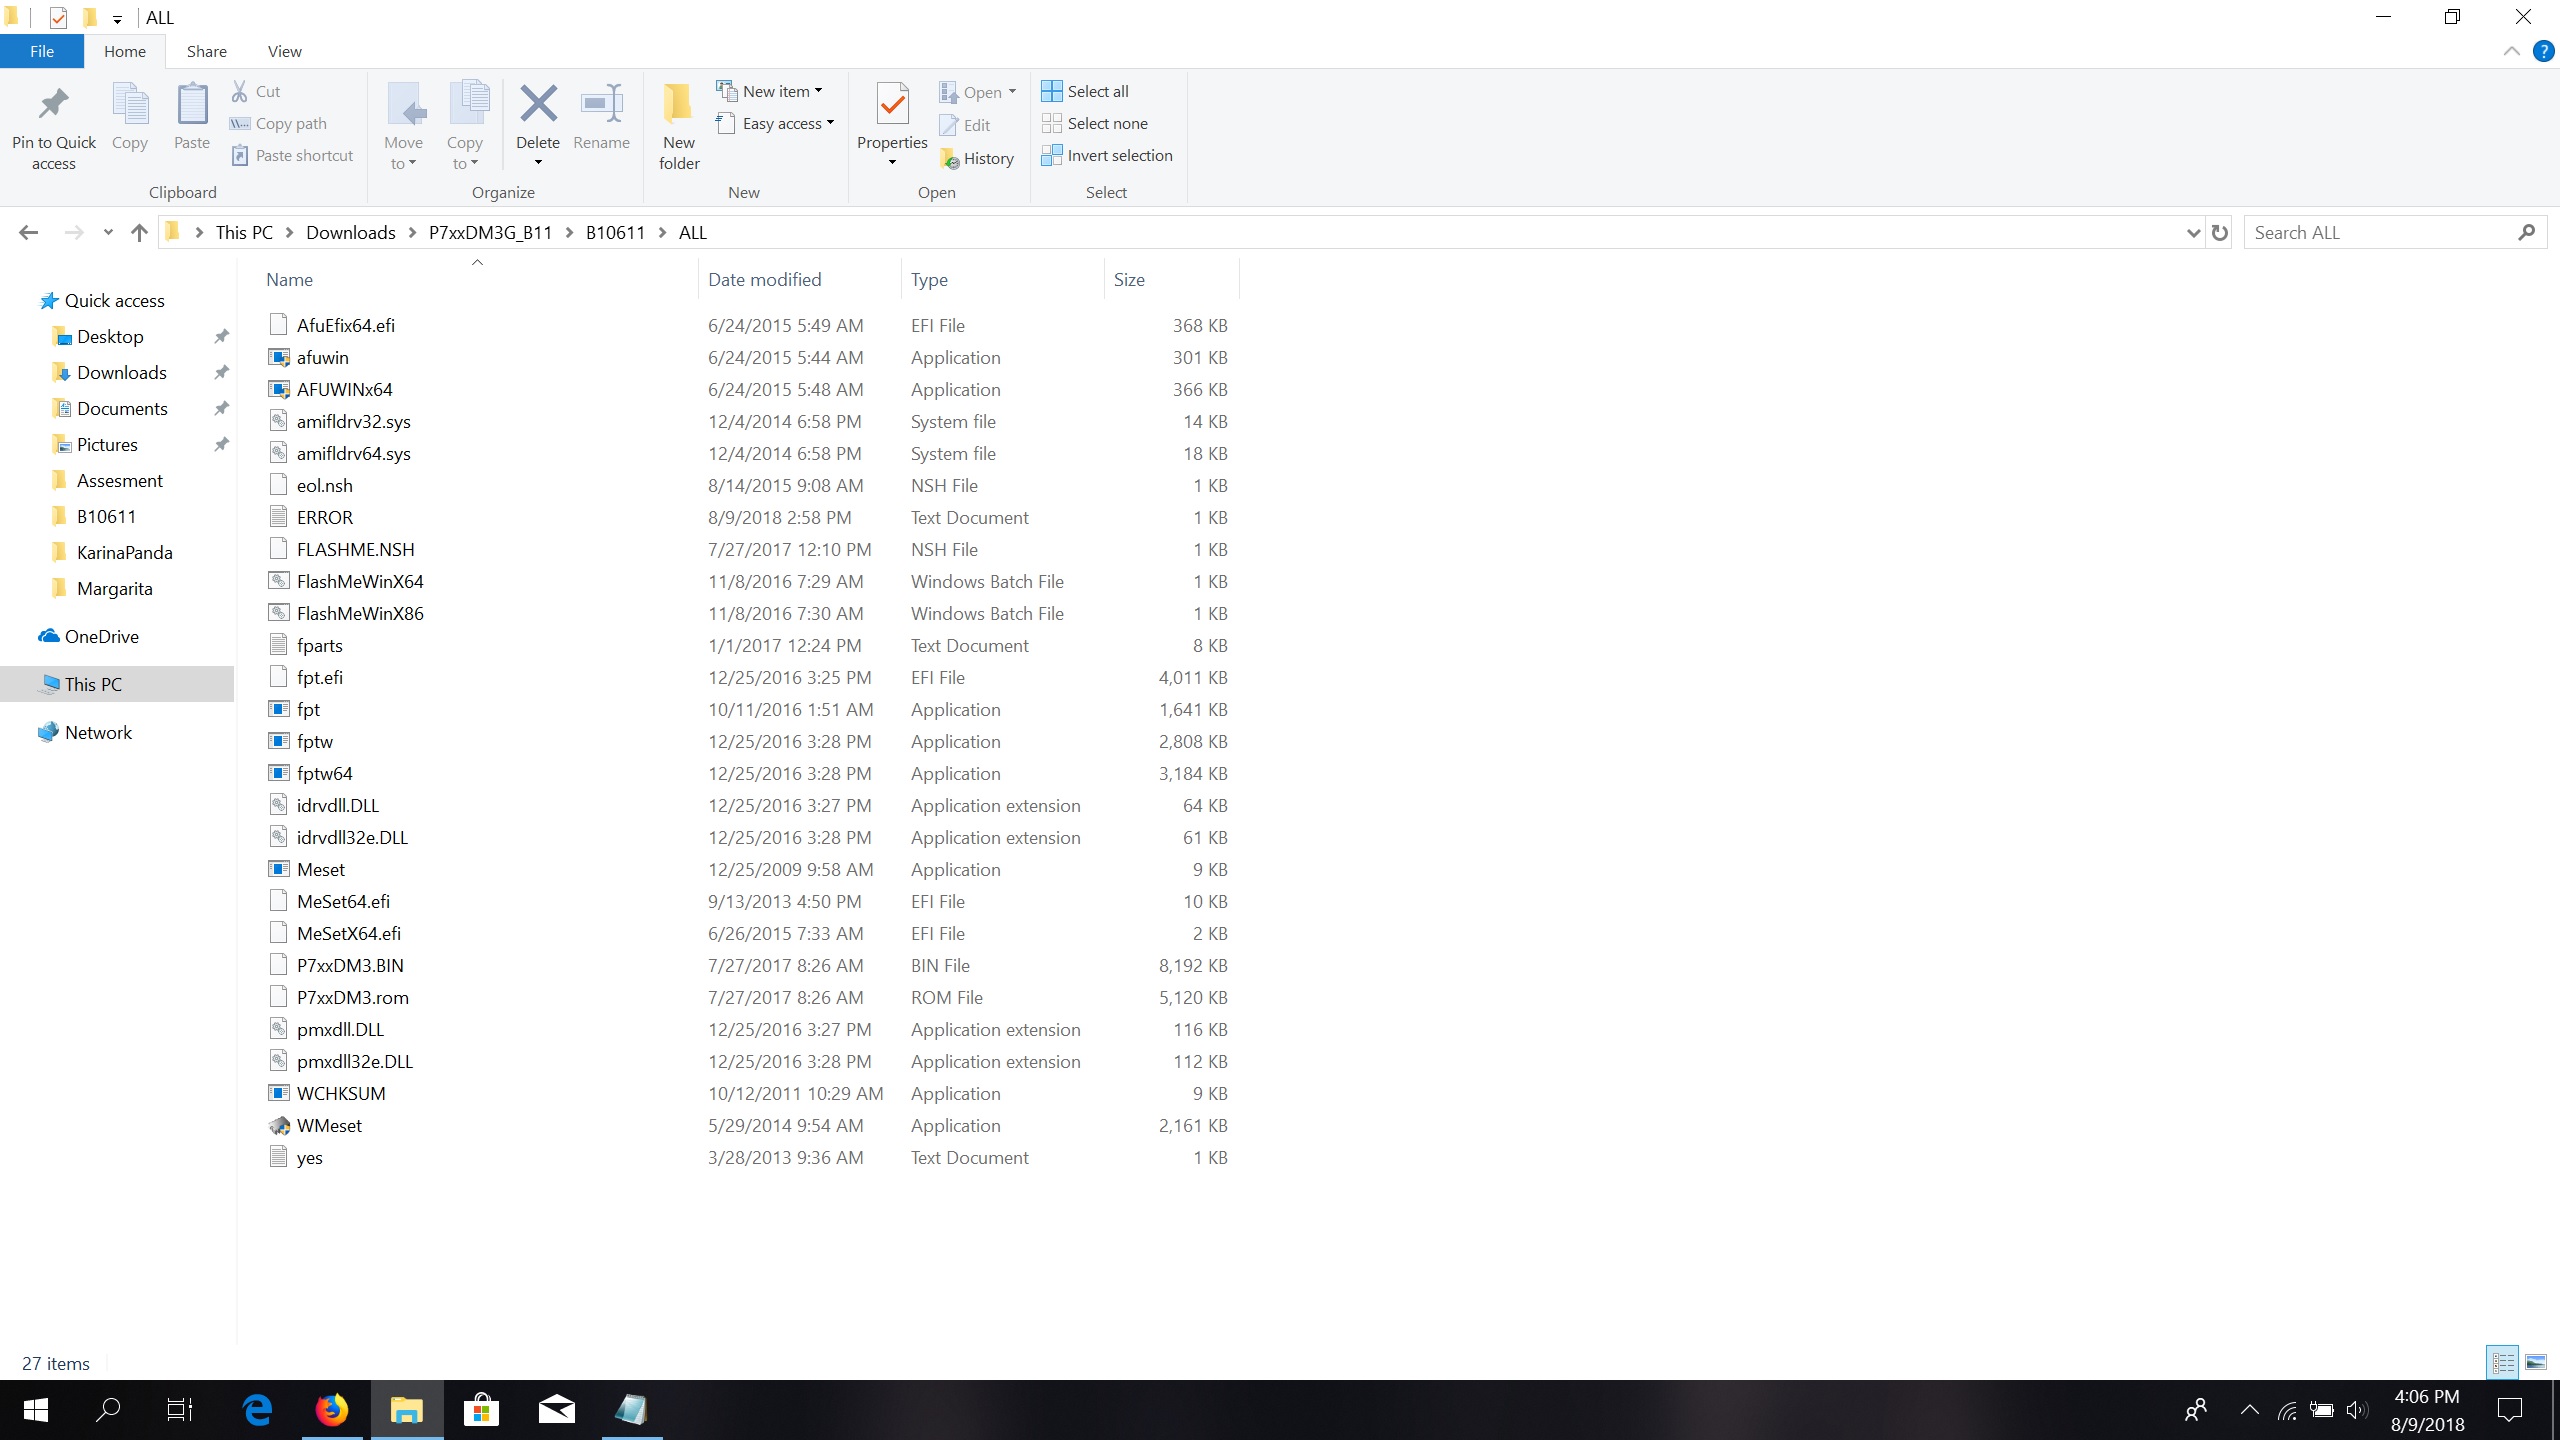This screenshot has width=2560, height=1440.
Task: Open Action Center notifications icon
Action: tap(2510, 1410)
